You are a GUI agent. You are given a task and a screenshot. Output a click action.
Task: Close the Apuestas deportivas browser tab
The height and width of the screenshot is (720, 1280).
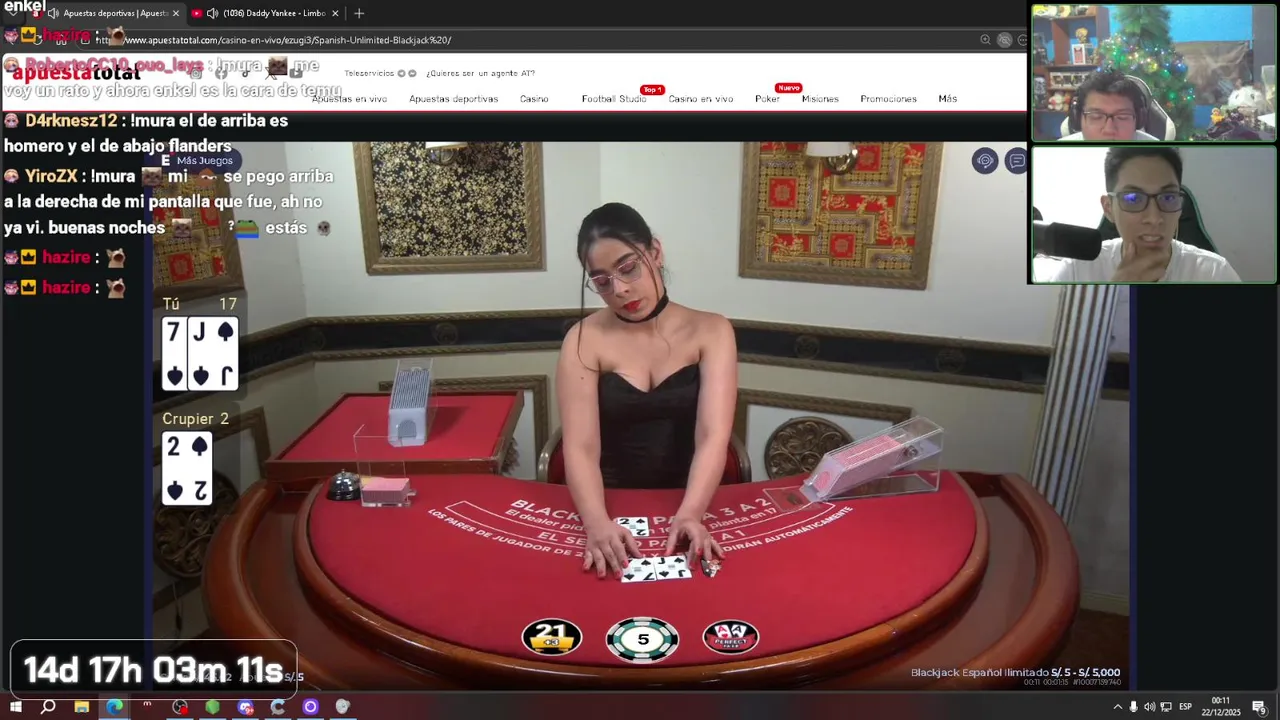click(x=176, y=13)
